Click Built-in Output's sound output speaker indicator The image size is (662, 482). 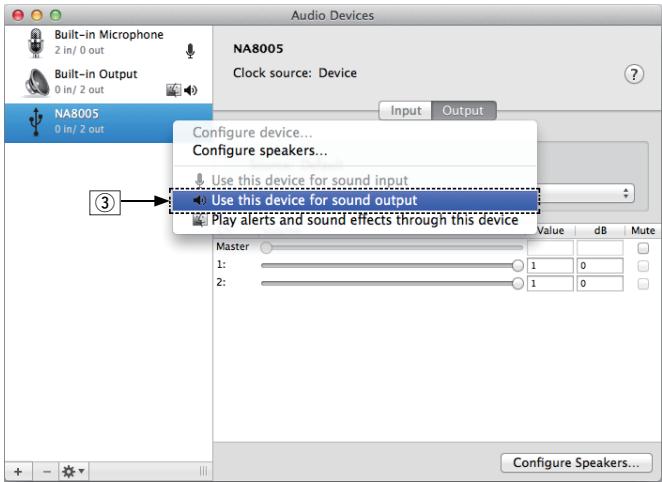click(x=191, y=90)
